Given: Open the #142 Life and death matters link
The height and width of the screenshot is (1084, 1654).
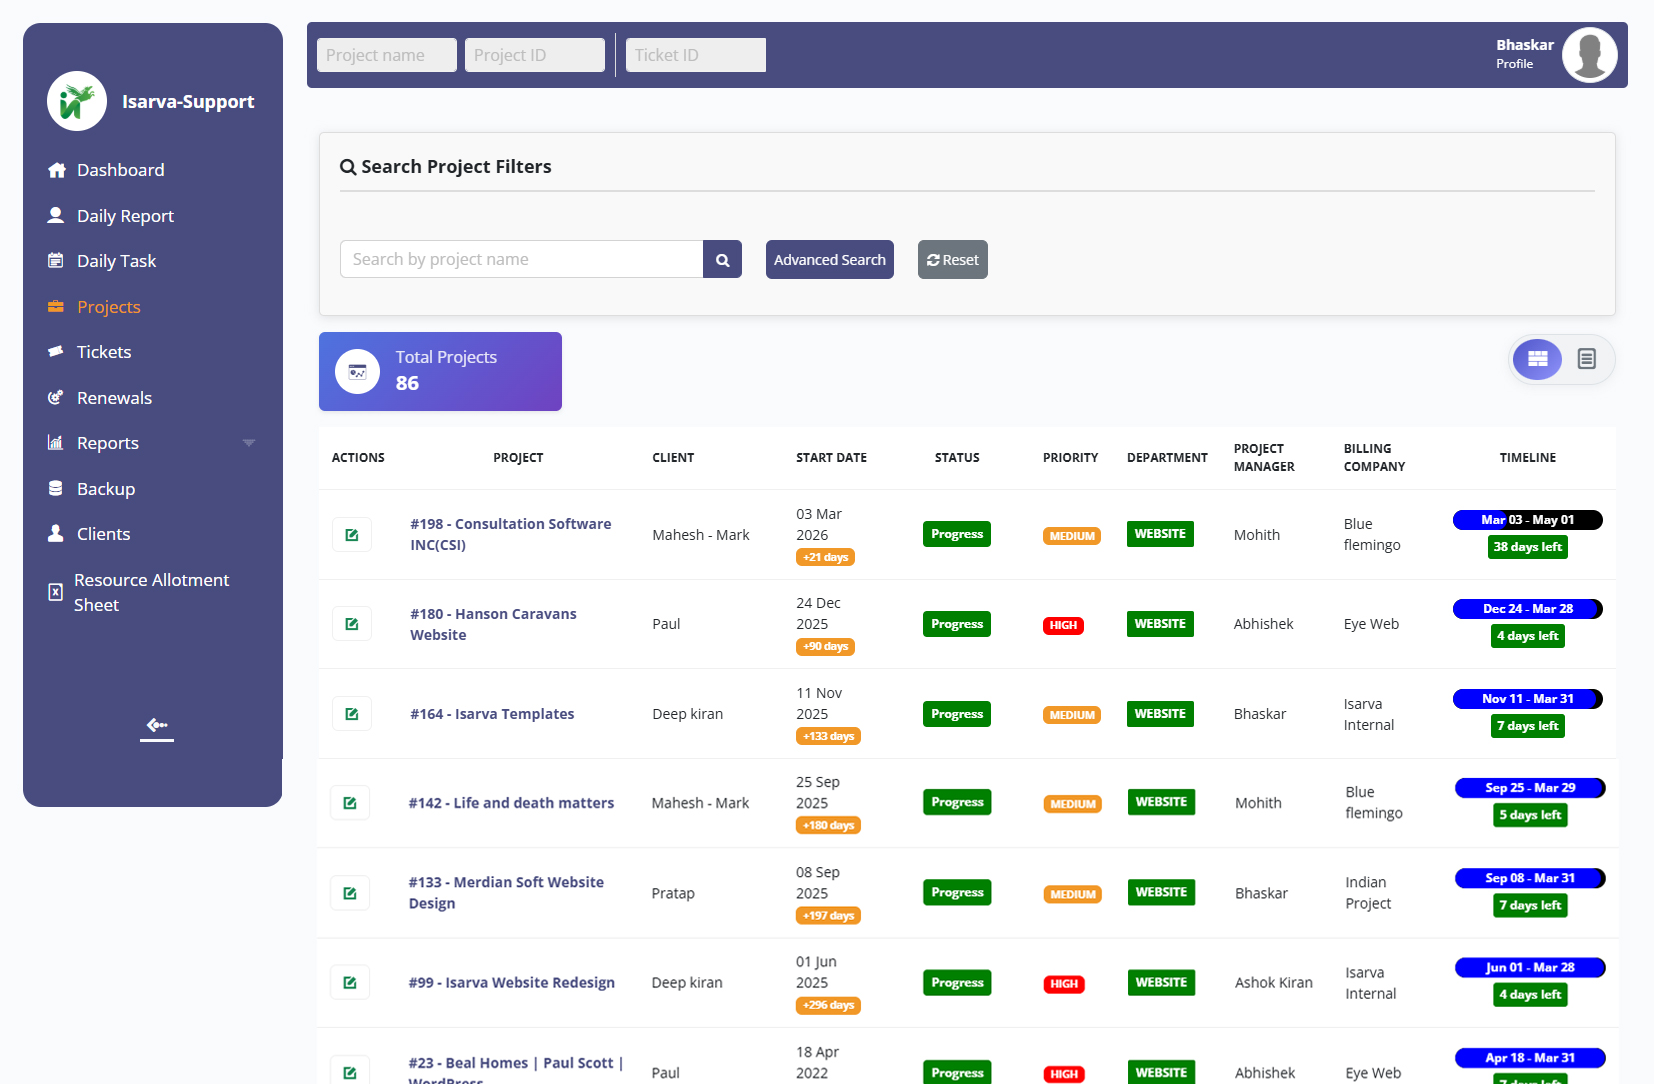Looking at the screenshot, I should [x=511, y=803].
